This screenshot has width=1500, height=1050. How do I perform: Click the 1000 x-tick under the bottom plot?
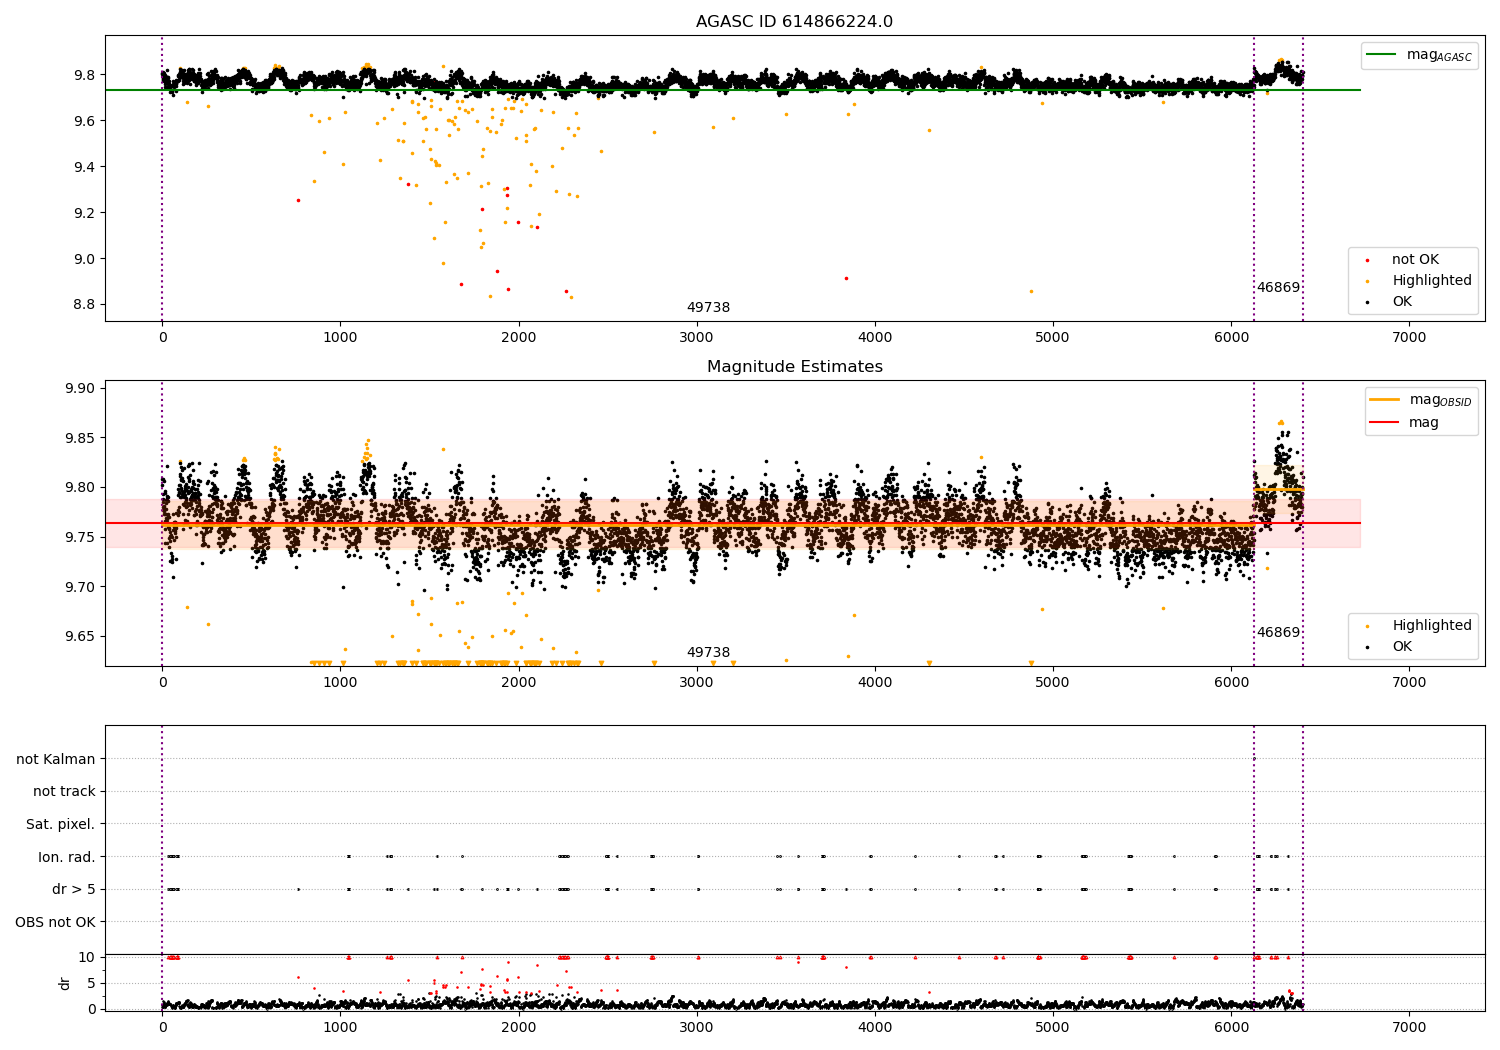(340, 1028)
